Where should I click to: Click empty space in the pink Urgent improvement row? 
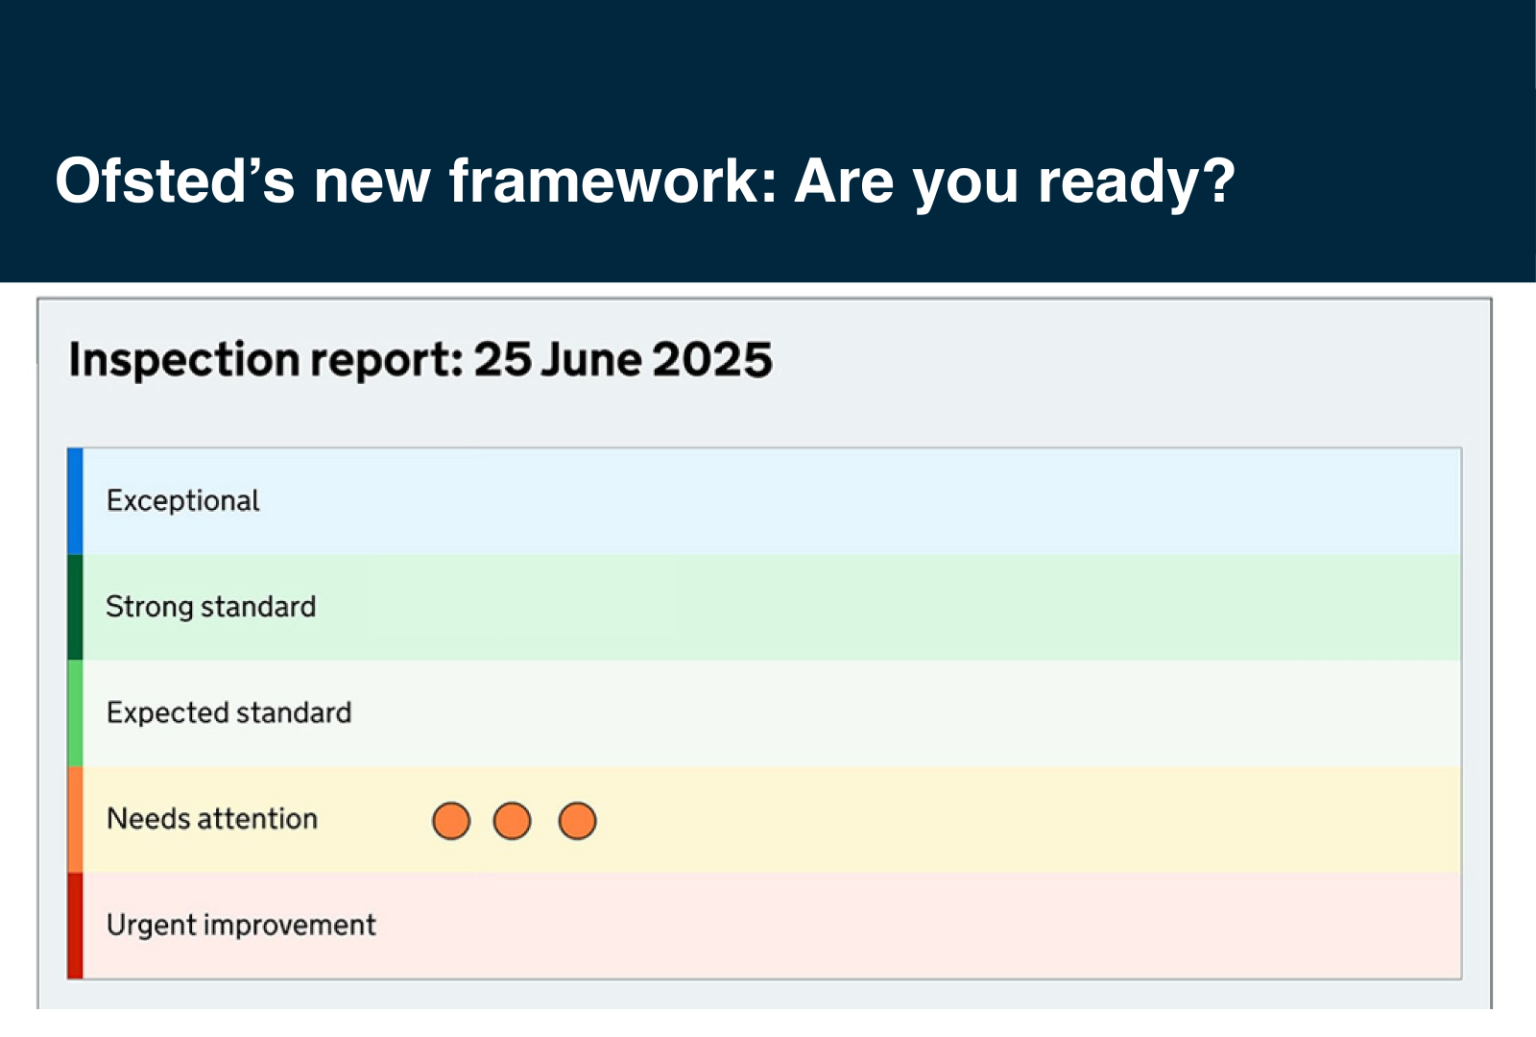click(x=900, y=925)
